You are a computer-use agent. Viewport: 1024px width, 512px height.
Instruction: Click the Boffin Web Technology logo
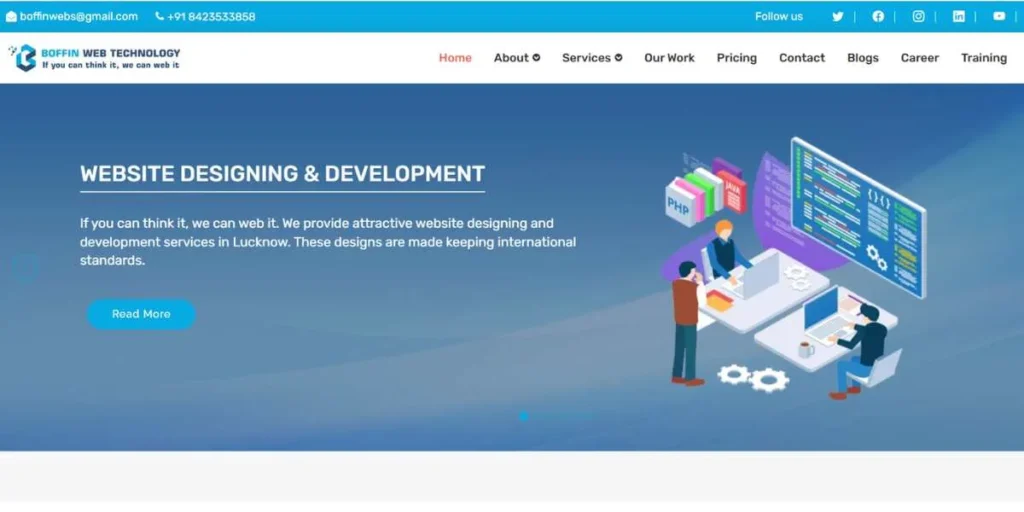tap(95, 57)
